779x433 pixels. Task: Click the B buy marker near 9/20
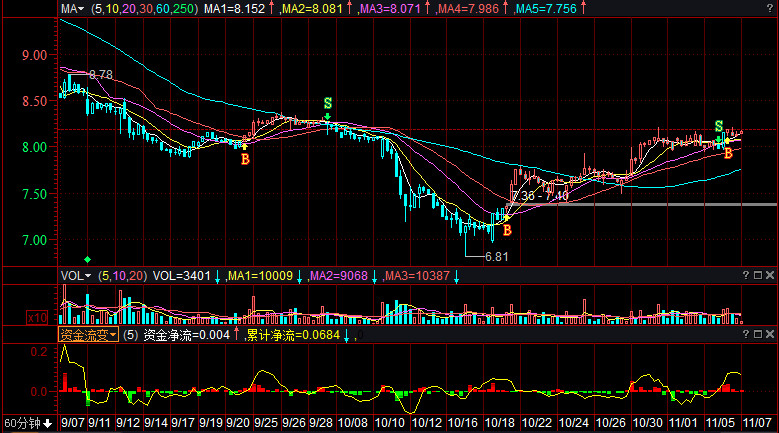tap(245, 158)
